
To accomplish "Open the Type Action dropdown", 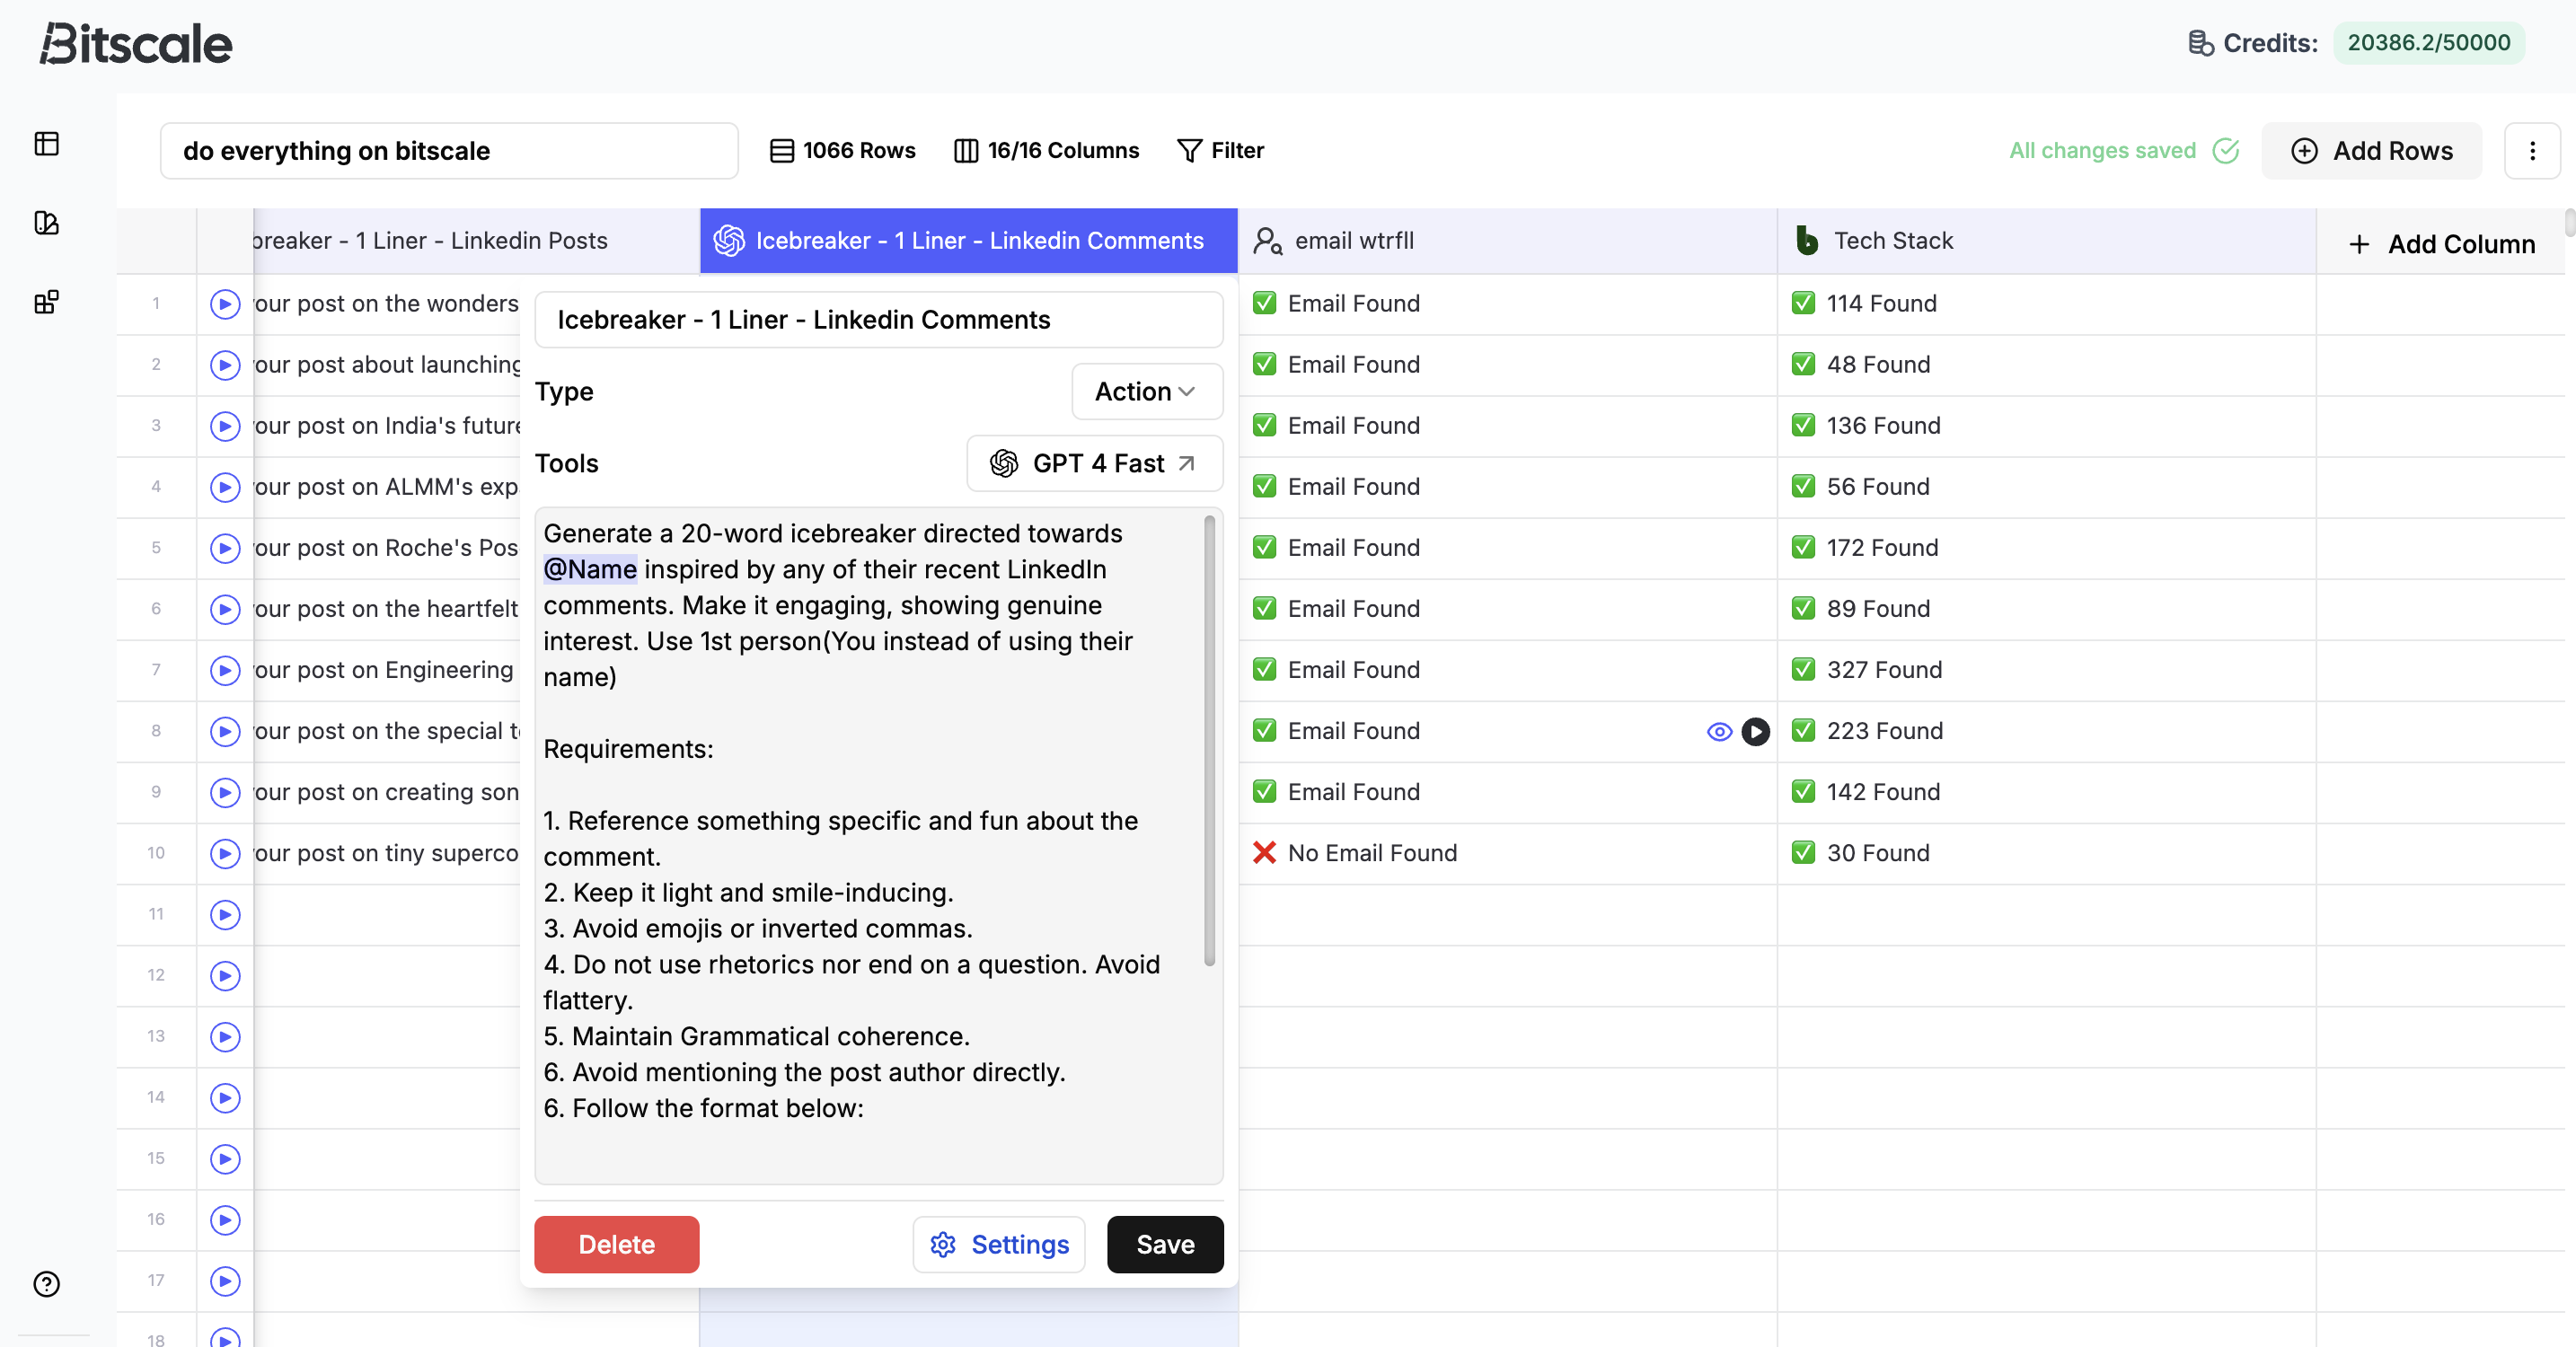I will tap(1146, 392).
